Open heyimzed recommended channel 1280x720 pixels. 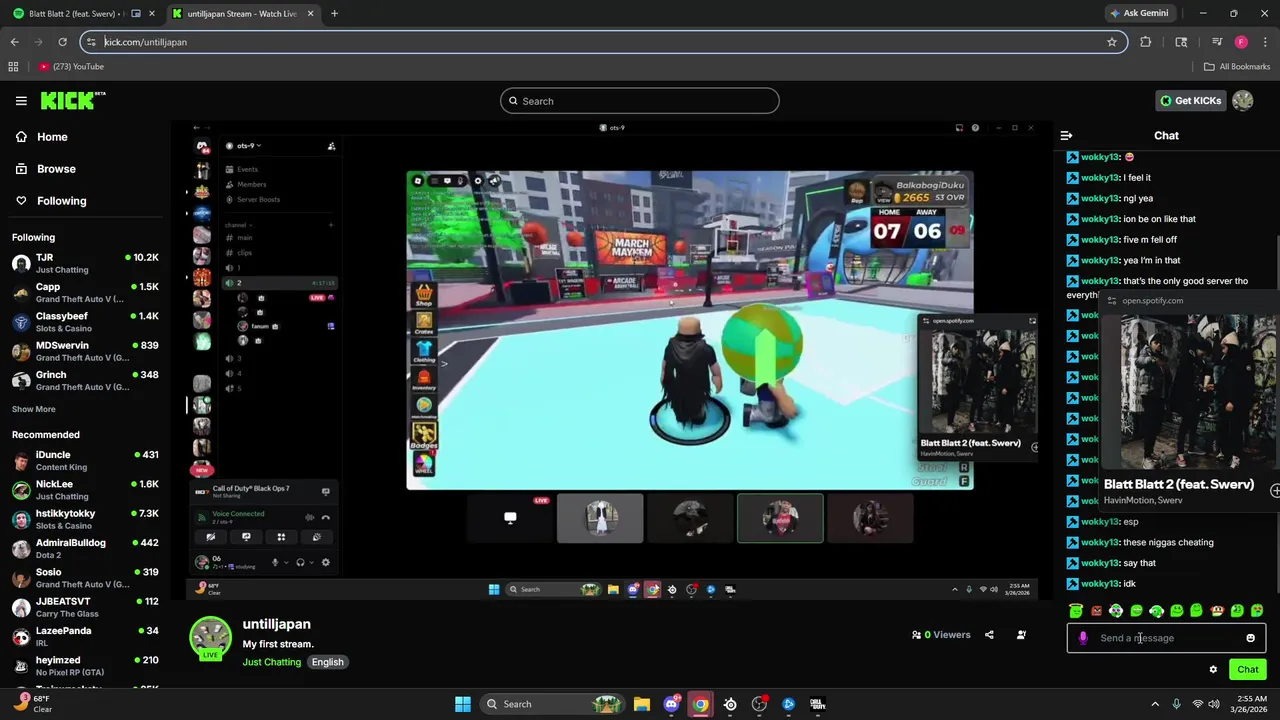tap(85, 665)
